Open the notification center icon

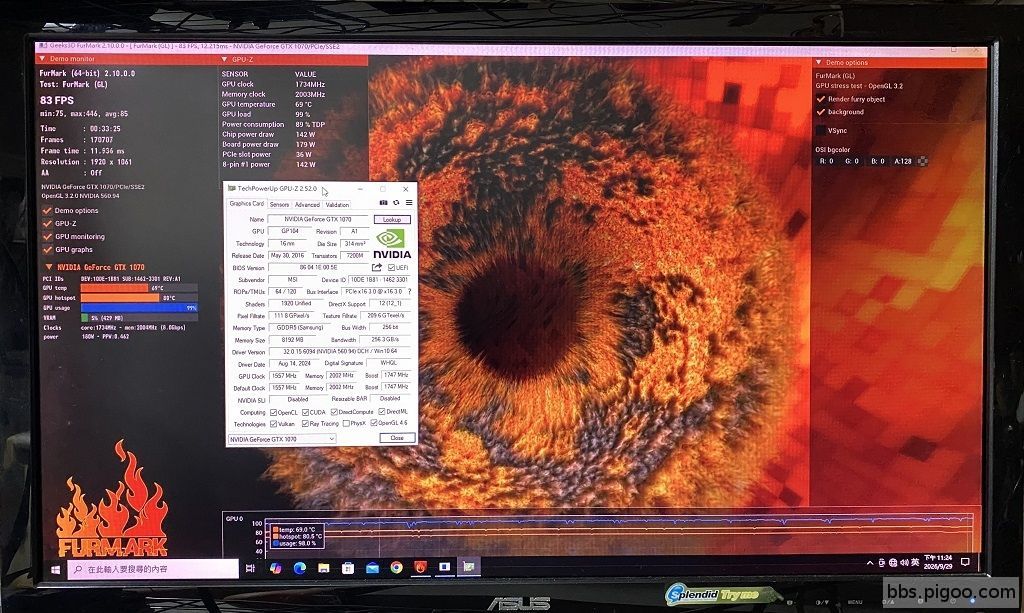coord(965,562)
